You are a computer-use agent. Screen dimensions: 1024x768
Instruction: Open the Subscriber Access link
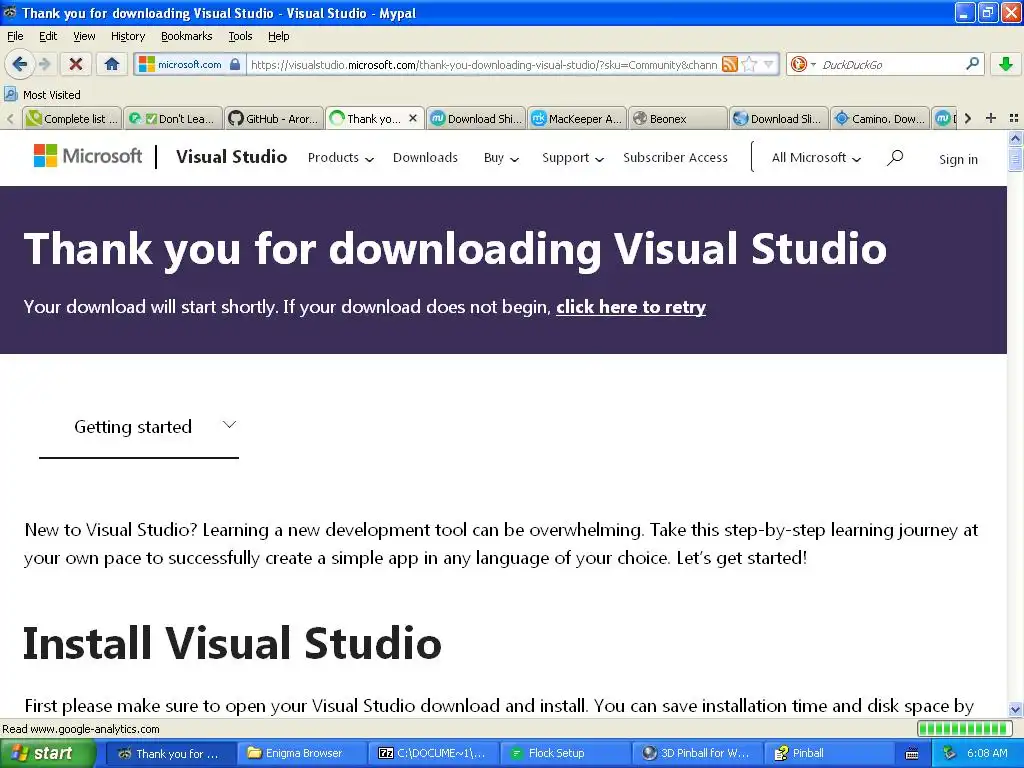tap(675, 157)
